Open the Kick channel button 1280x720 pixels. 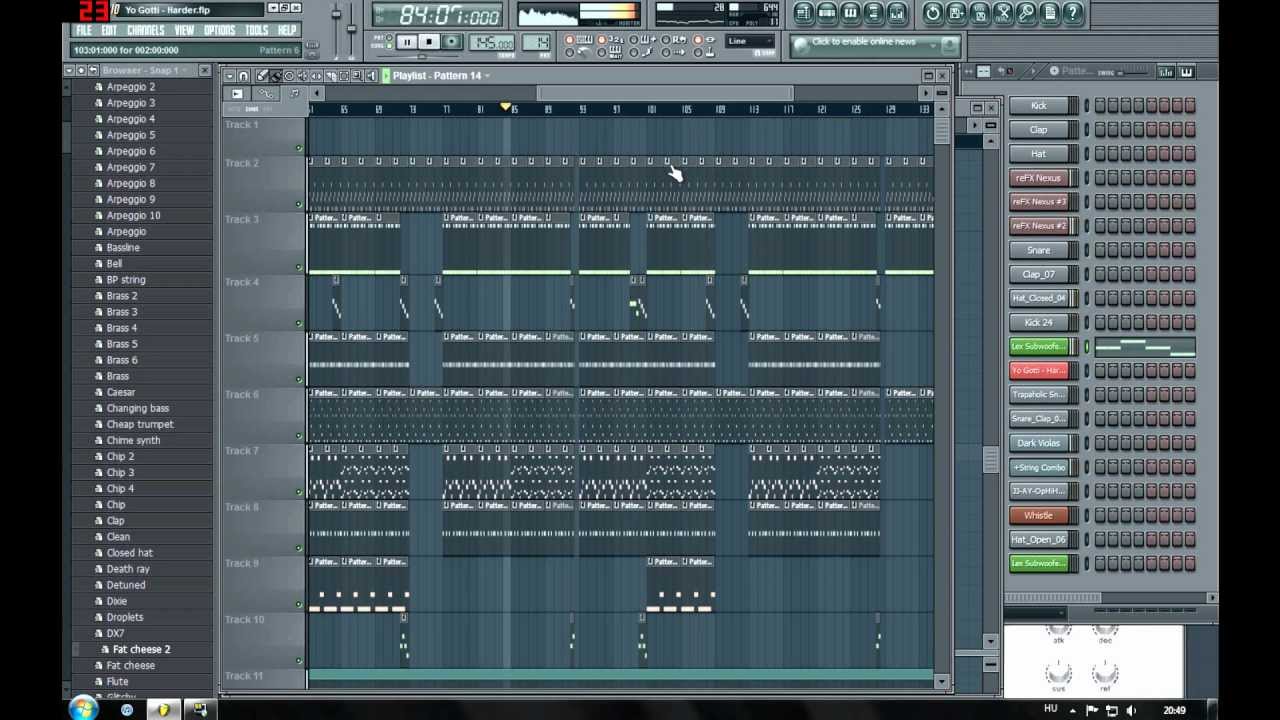pos(1038,105)
